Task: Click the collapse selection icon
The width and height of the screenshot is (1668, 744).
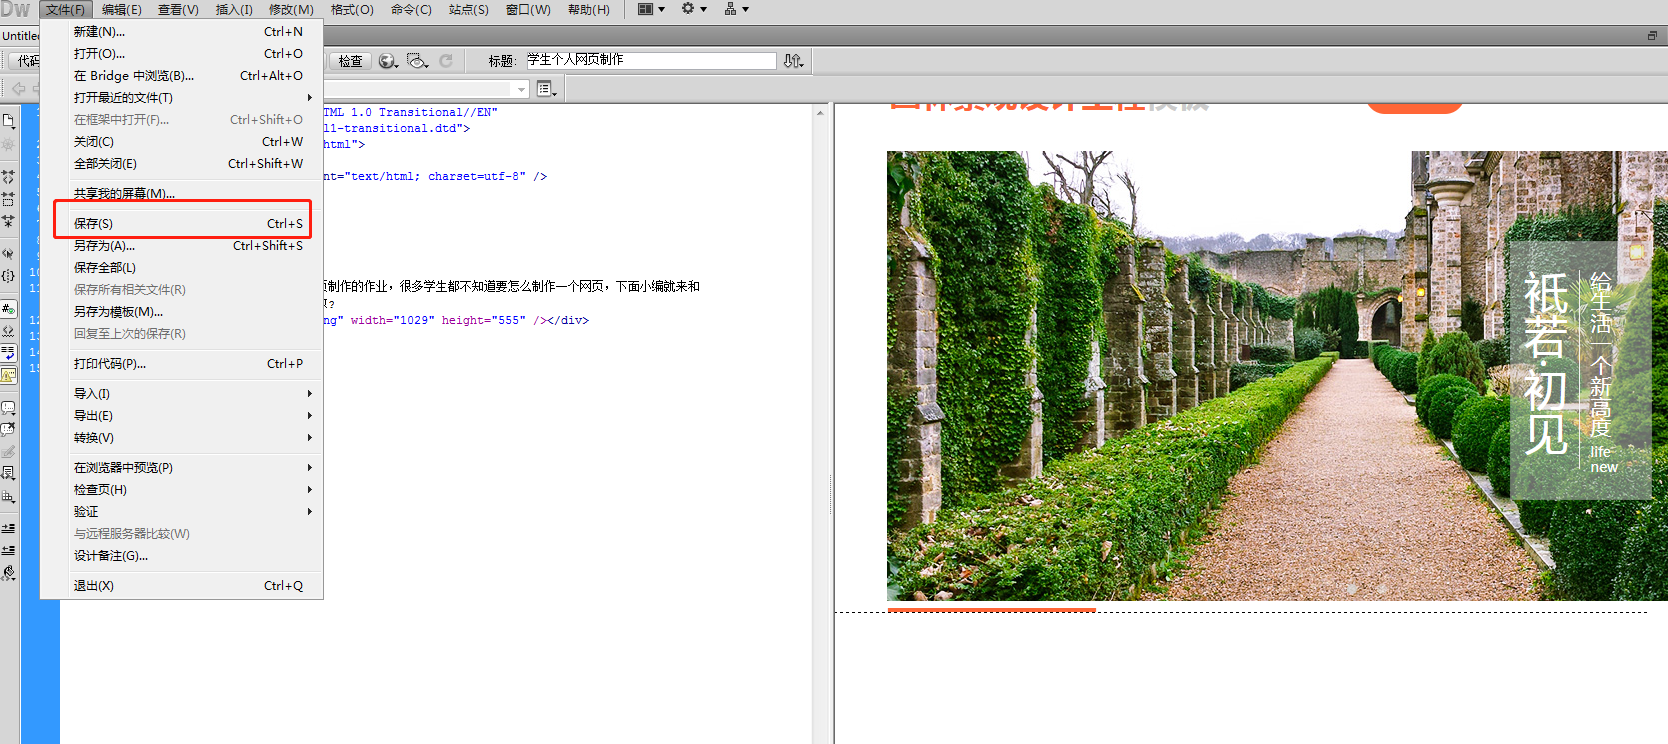Action: coord(8,198)
